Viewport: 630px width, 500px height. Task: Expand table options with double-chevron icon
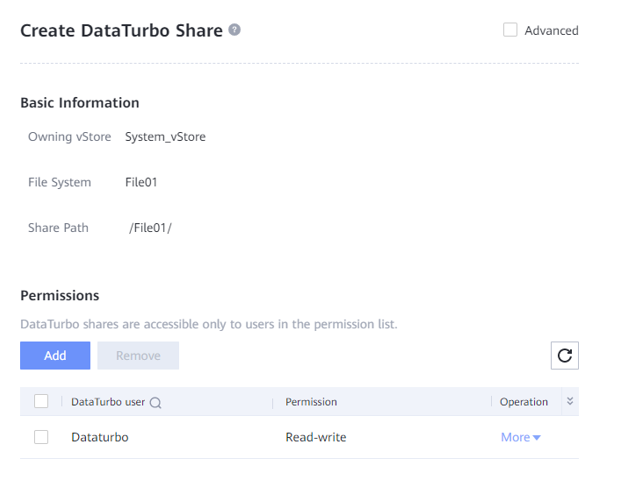coord(570,401)
